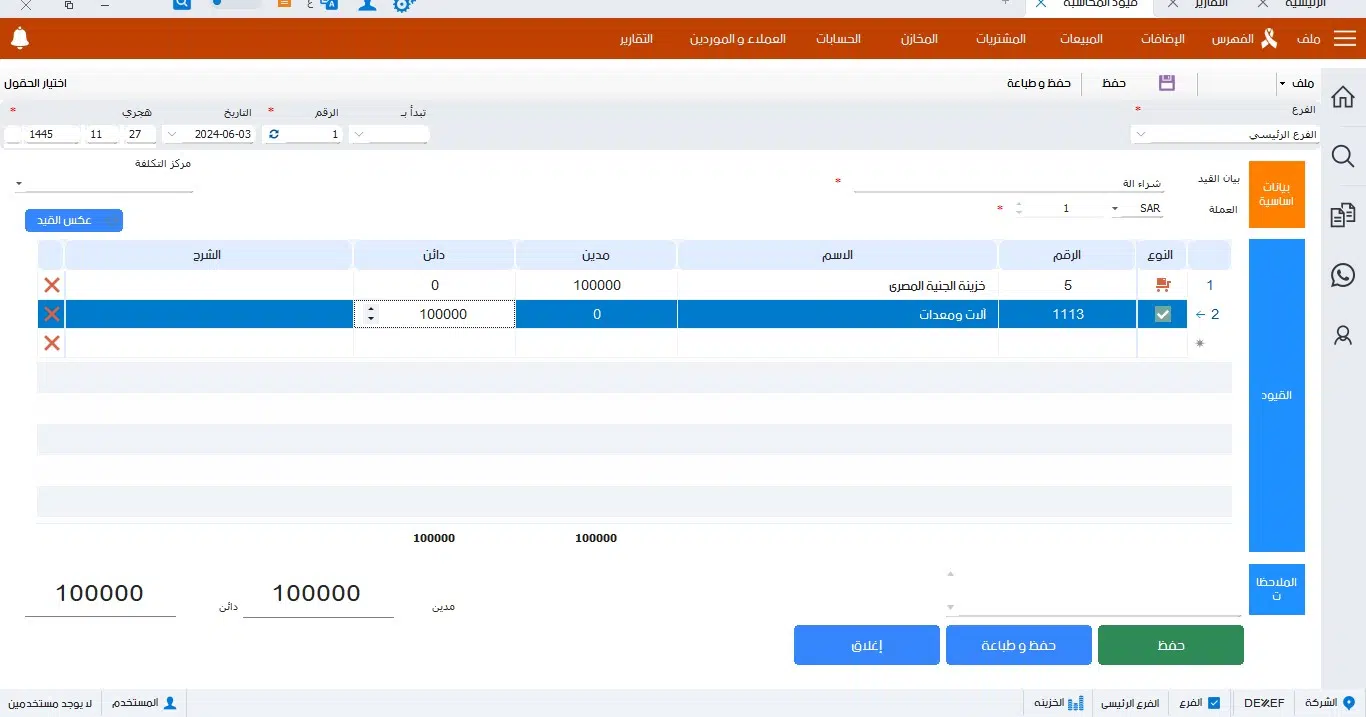Expand the الفرع الرئيسي branch dropdown
1366x717 pixels.
(1141, 134)
